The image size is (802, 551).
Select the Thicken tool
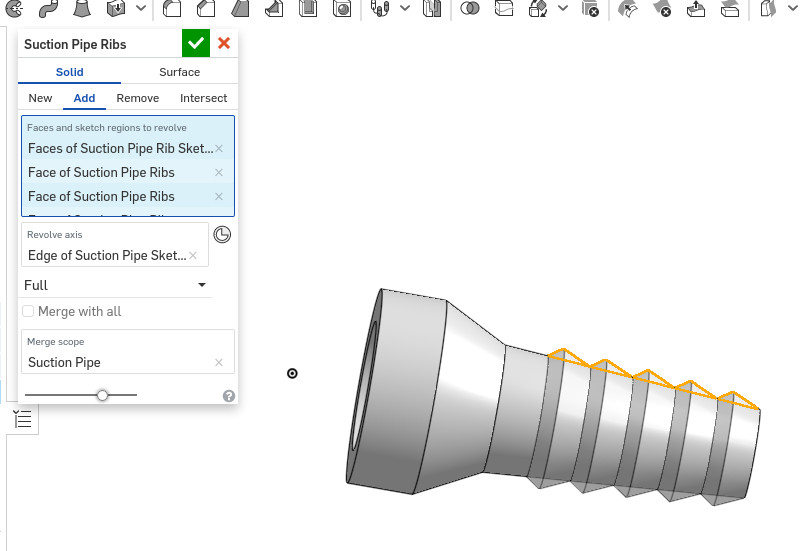pos(116,8)
